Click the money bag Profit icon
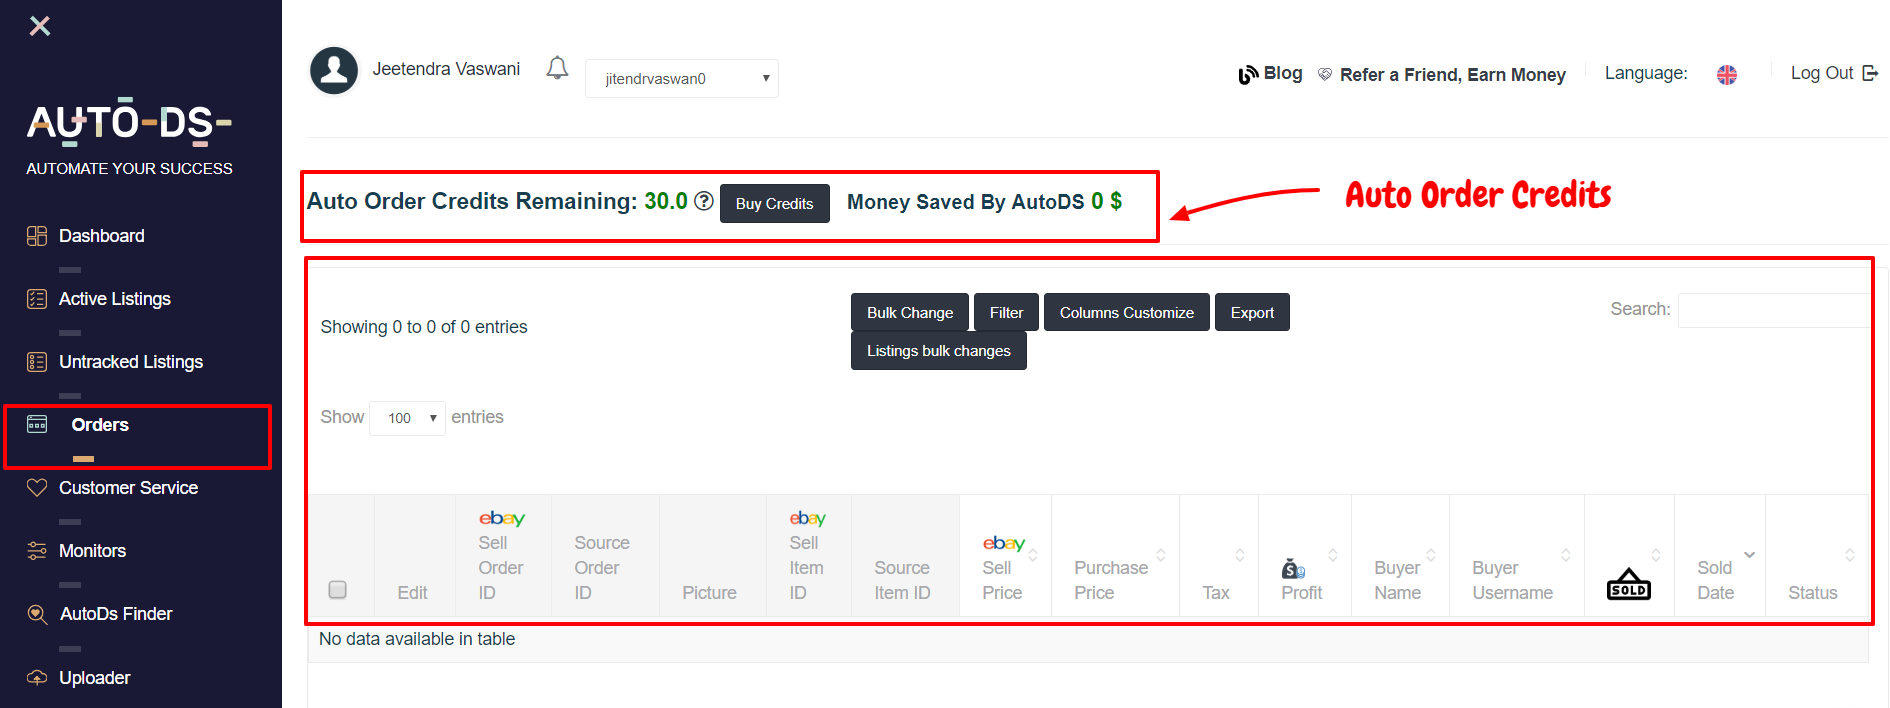 pyautogui.click(x=1293, y=569)
